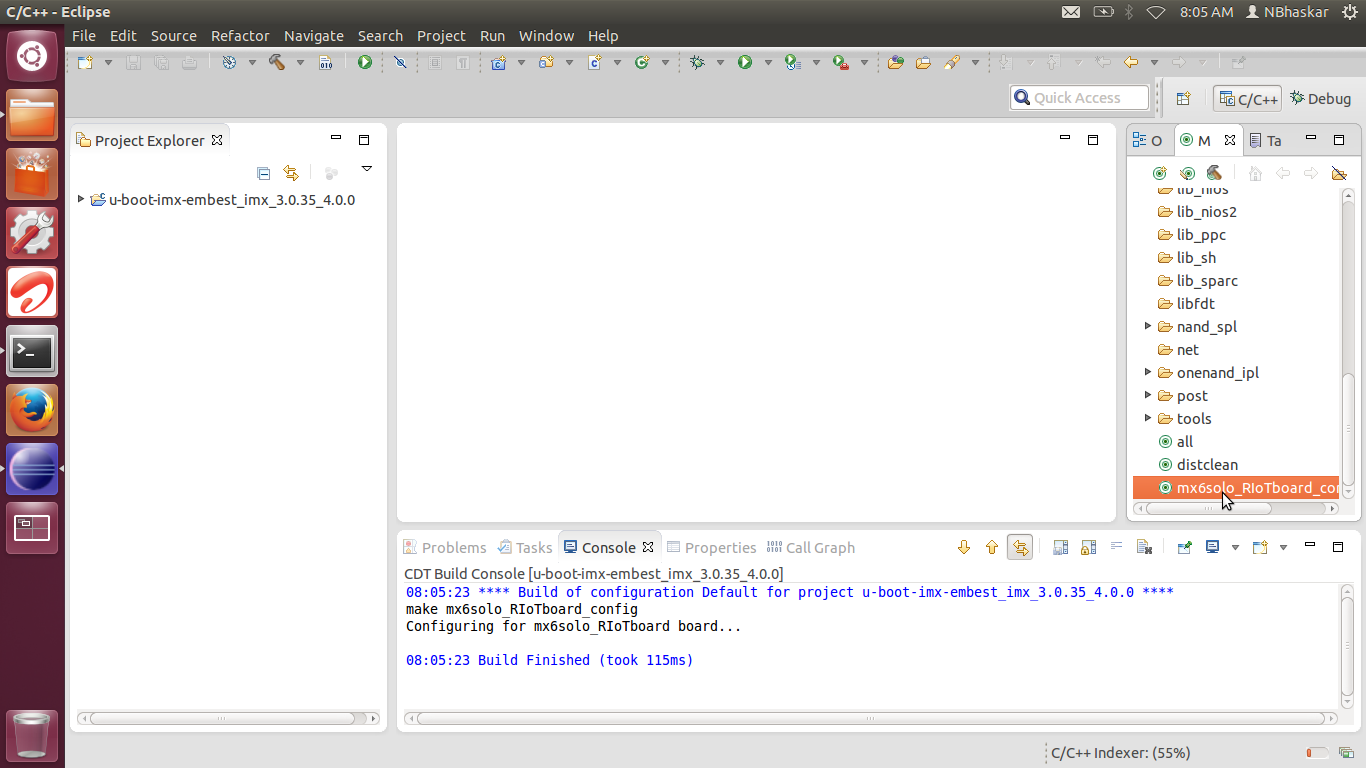This screenshot has height=768, width=1366.
Task: Click New Source Folder icon
Action: point(546,62)
